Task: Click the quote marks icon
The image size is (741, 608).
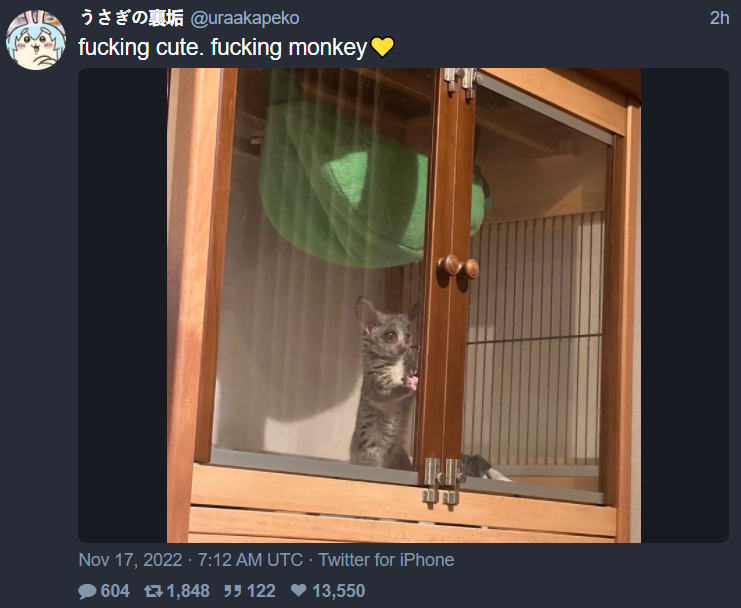Action: coord(233,591)
